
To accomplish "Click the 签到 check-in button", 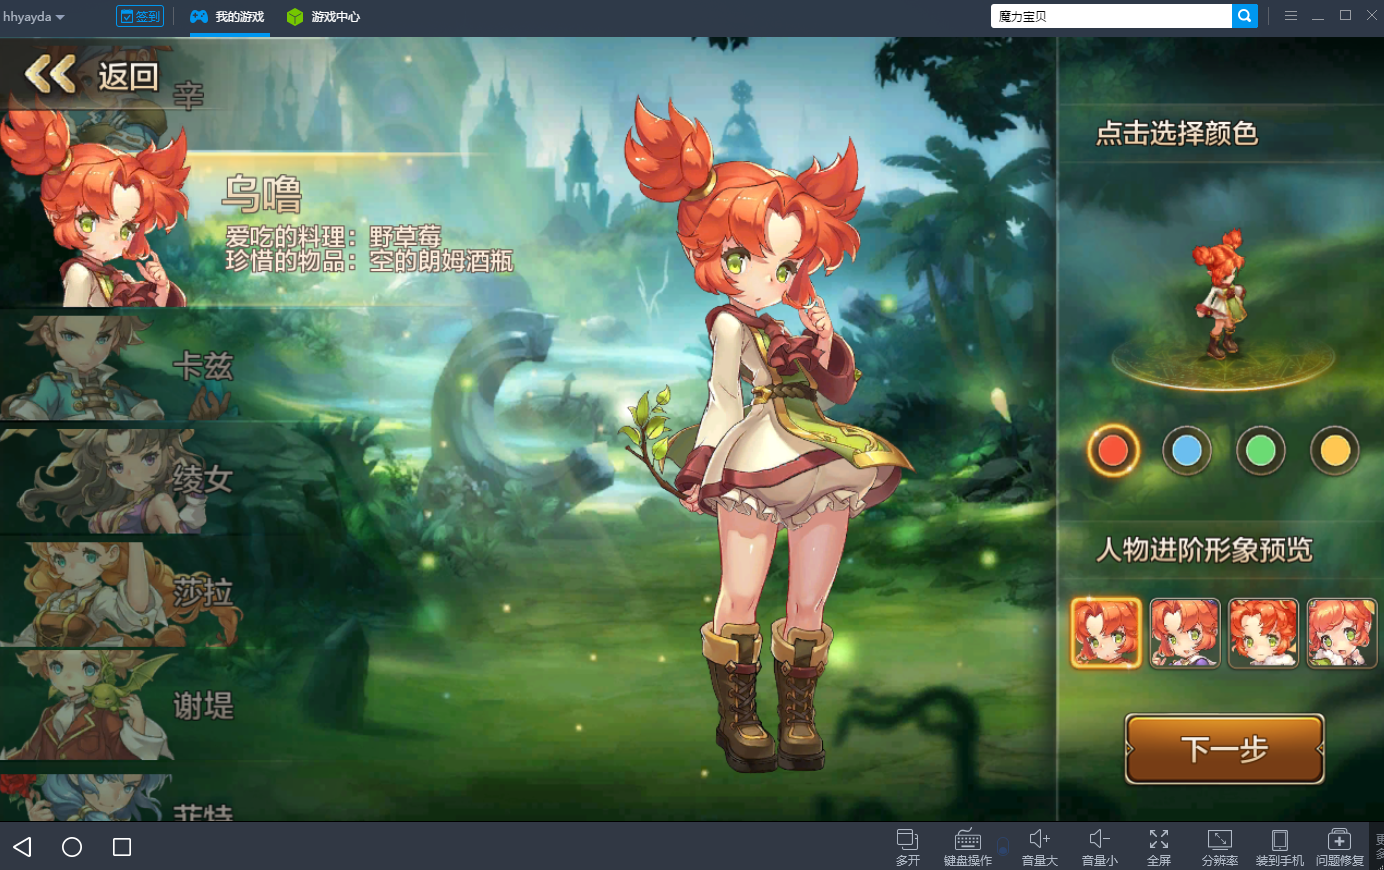I will pos(140,16).
